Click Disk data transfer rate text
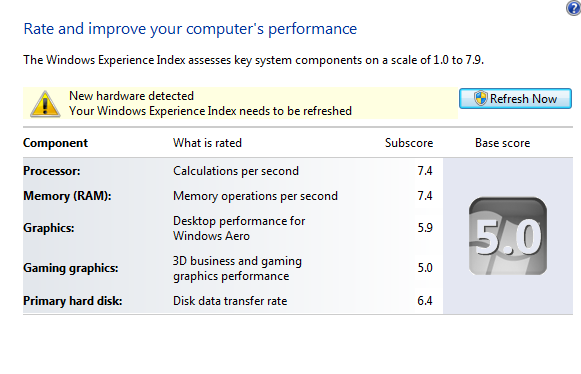 click(230, 301)
